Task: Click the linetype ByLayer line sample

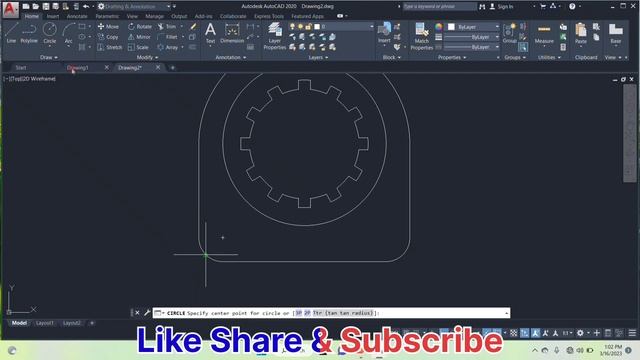Action: pos(471,47)
